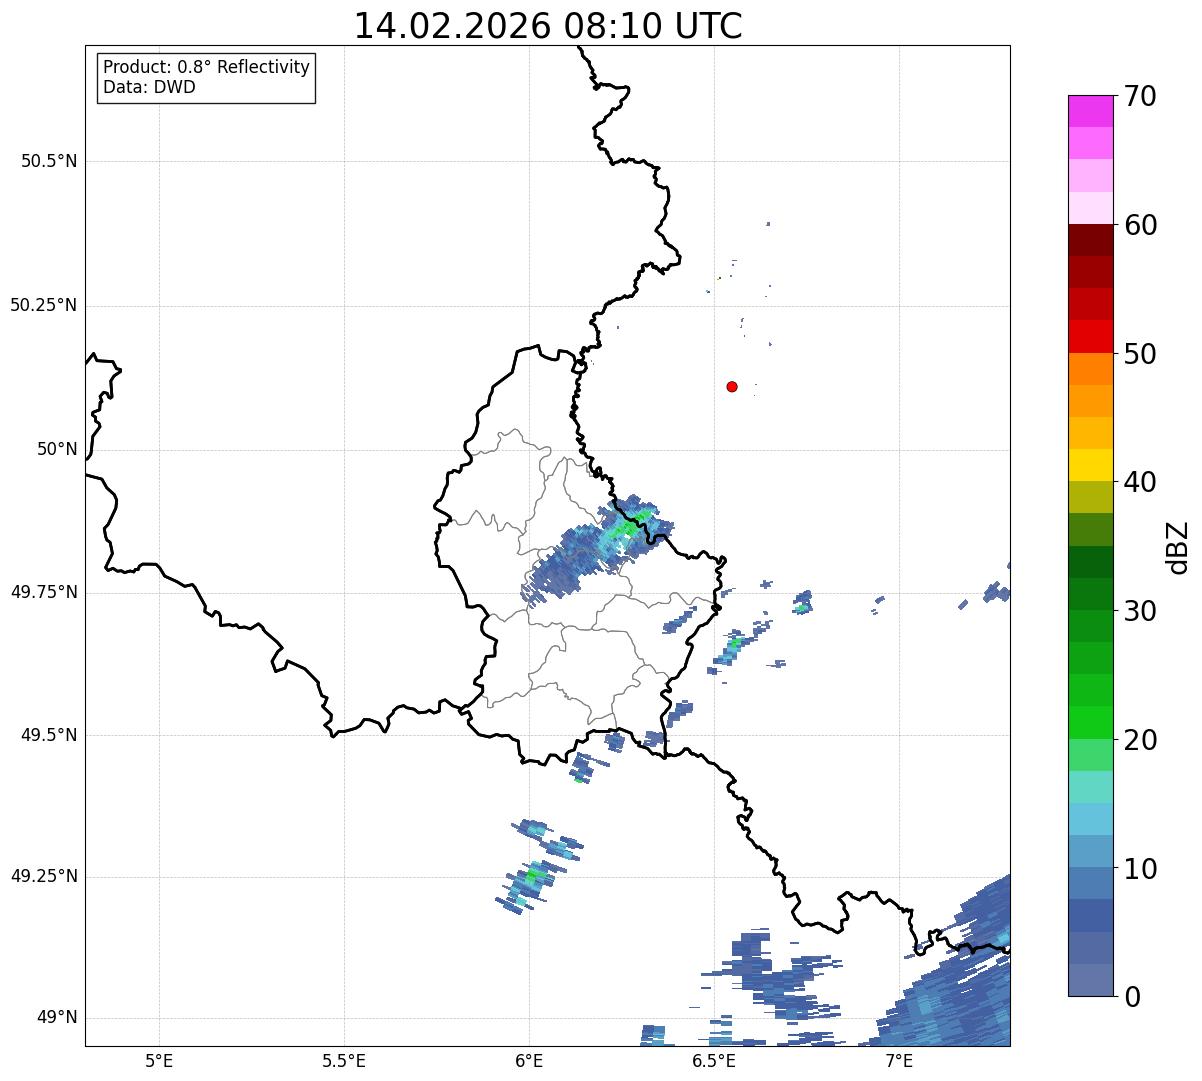Click the 'Data: DWD' label
This screenshot has width=1202, height=1081.
(149, 87)
